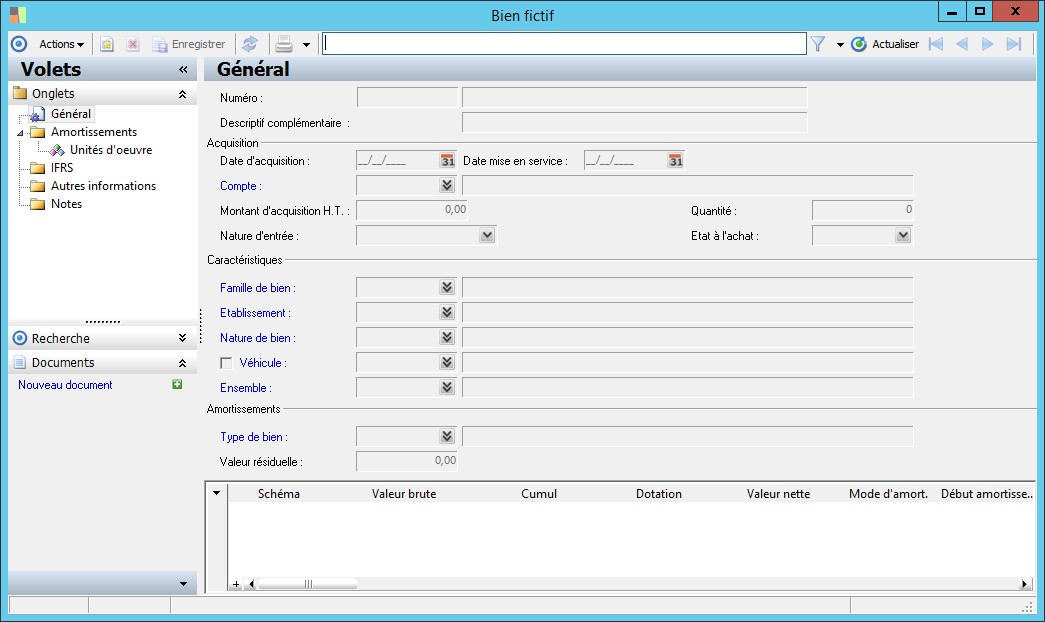Click the Enregistrer save button
The image size is (1045, 622).
click(189, 44)
